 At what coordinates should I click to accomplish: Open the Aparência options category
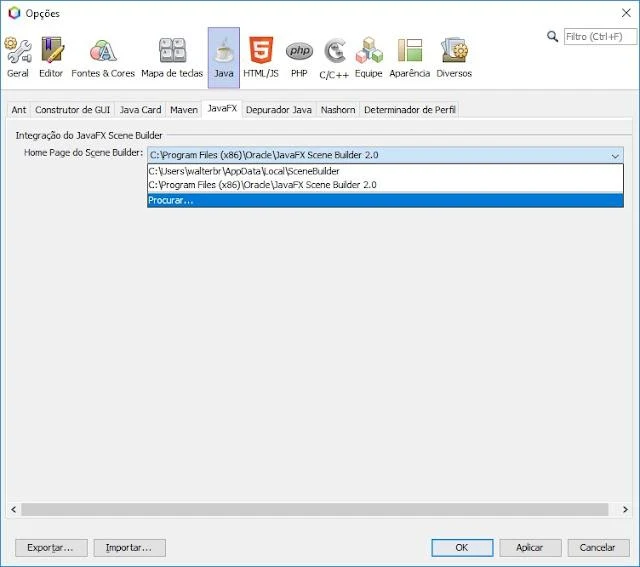click(x=409, y=58)
